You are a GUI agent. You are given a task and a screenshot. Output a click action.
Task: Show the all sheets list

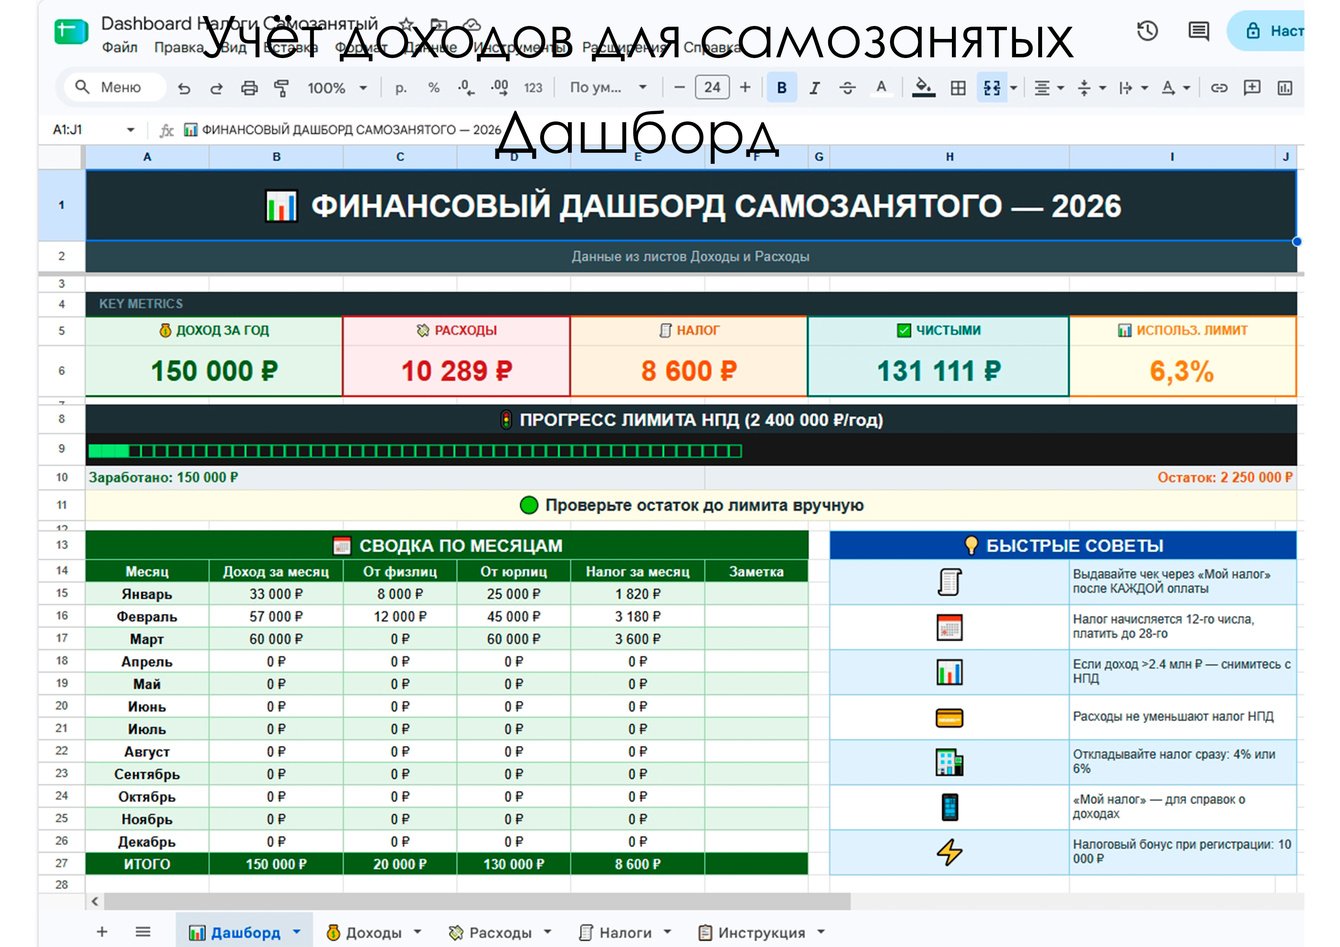click(143, 932)
